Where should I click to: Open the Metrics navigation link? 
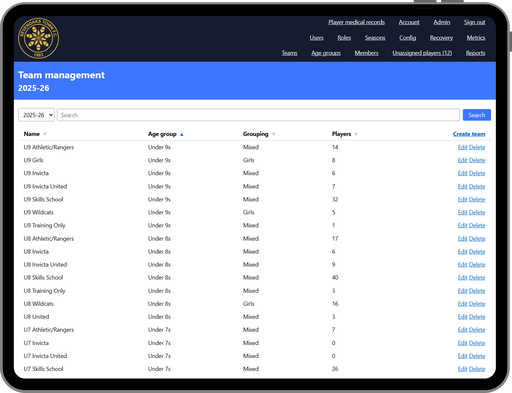[476, 38]
